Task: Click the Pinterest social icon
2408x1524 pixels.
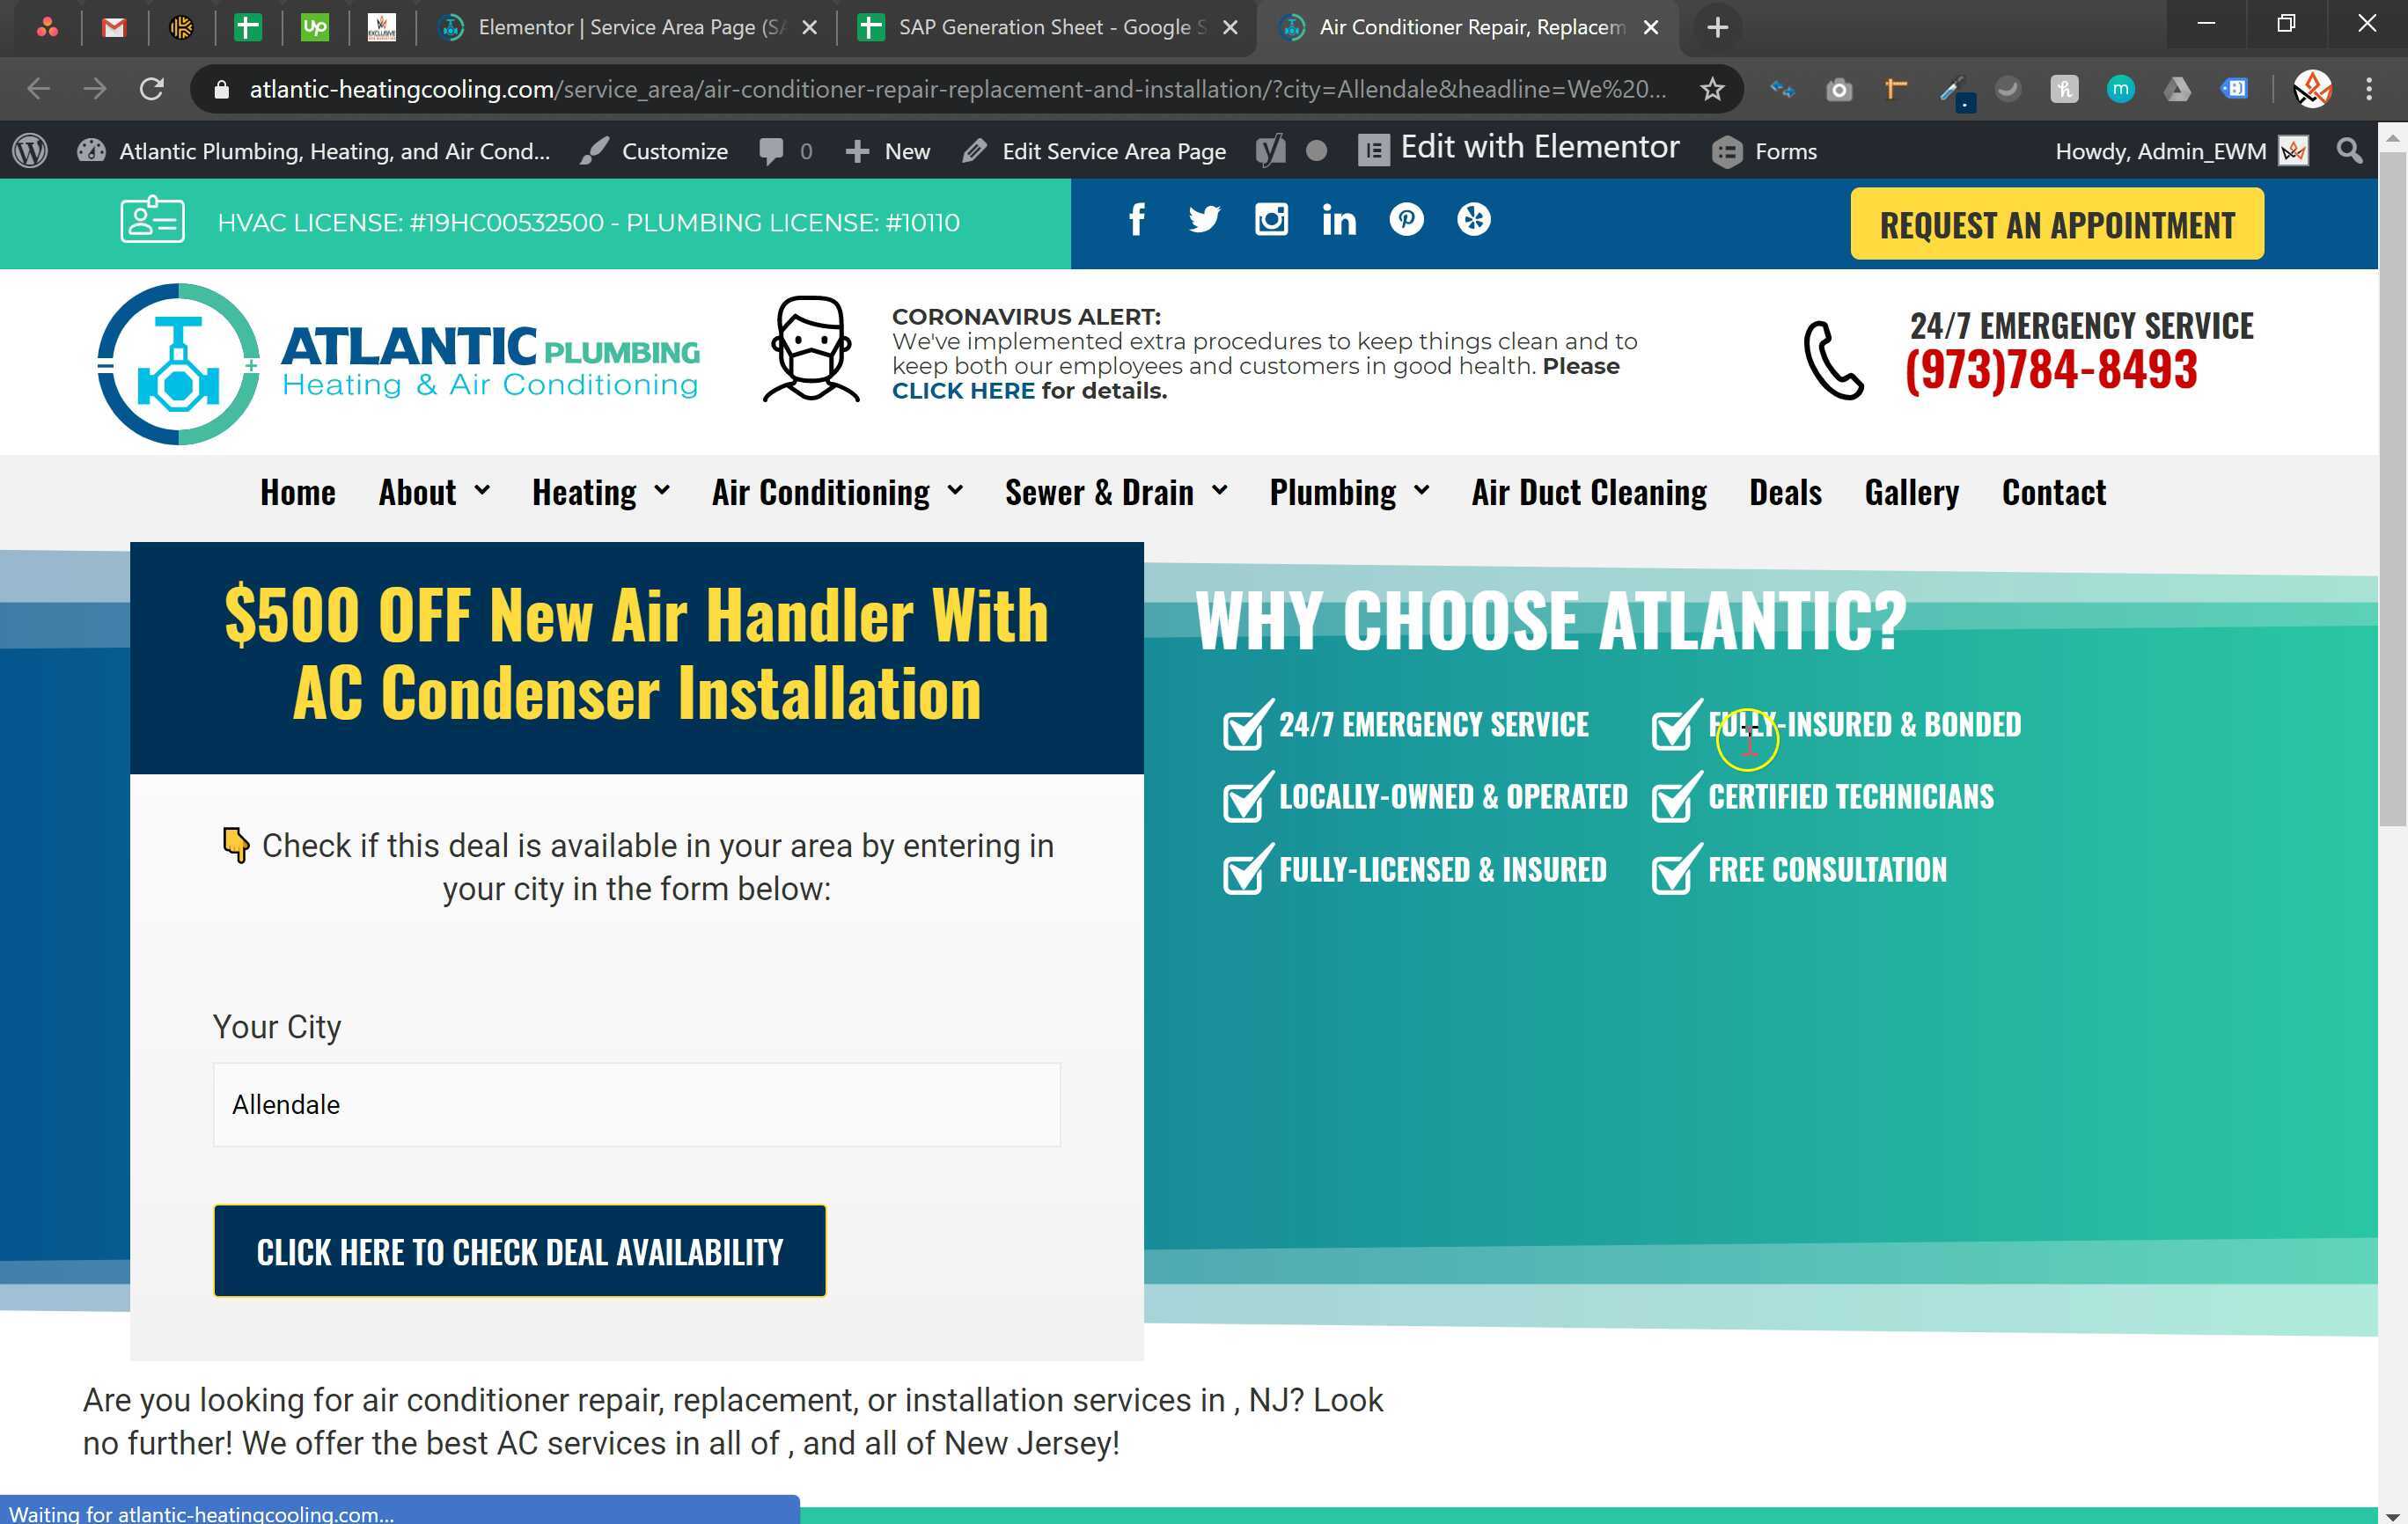Action: [x=1406, y=220]
